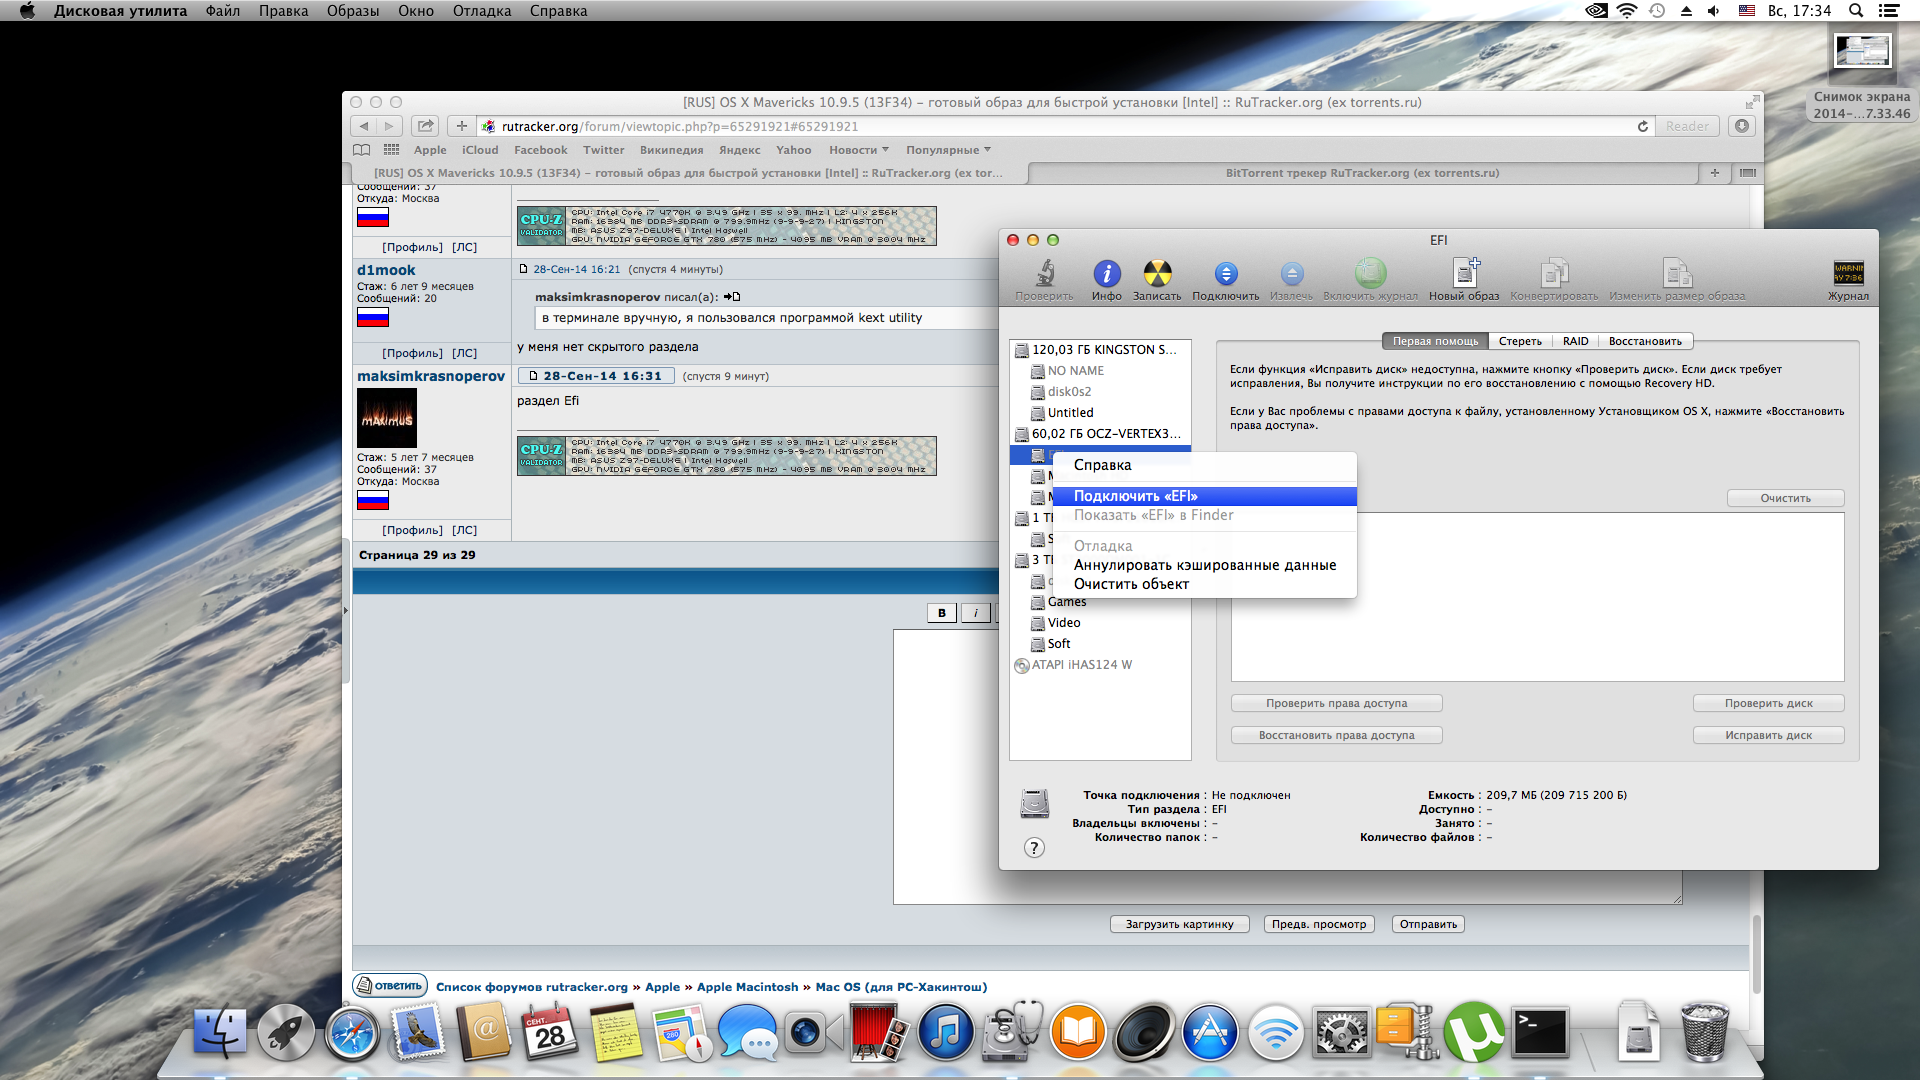
Task: Open Terminal icon in the Dock
Action: pos(1539,1033)
